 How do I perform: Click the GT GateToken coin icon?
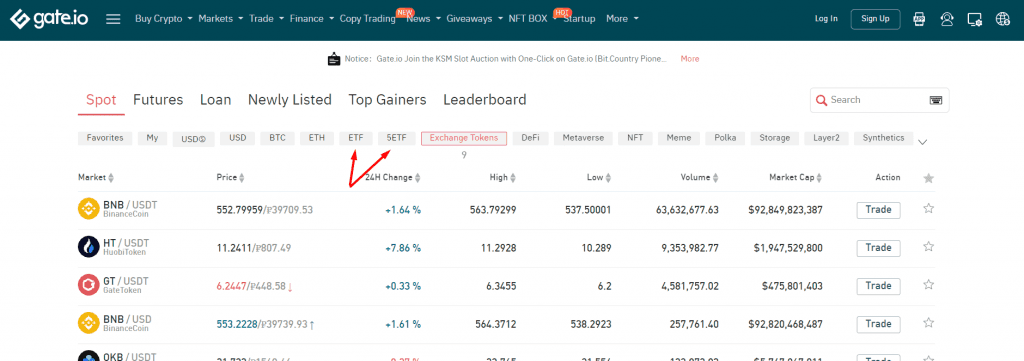[x=88, y=285]
